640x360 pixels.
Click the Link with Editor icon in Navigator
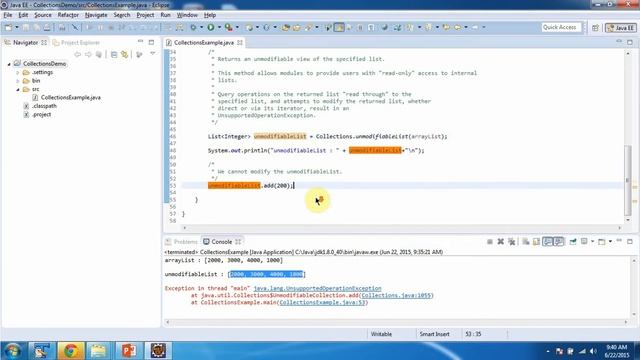(124, 54)
